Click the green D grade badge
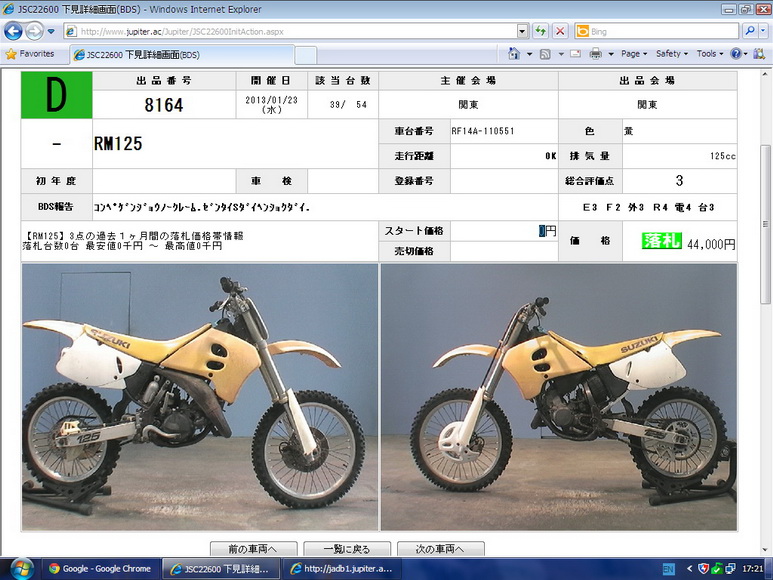 [x=56, y=95]
